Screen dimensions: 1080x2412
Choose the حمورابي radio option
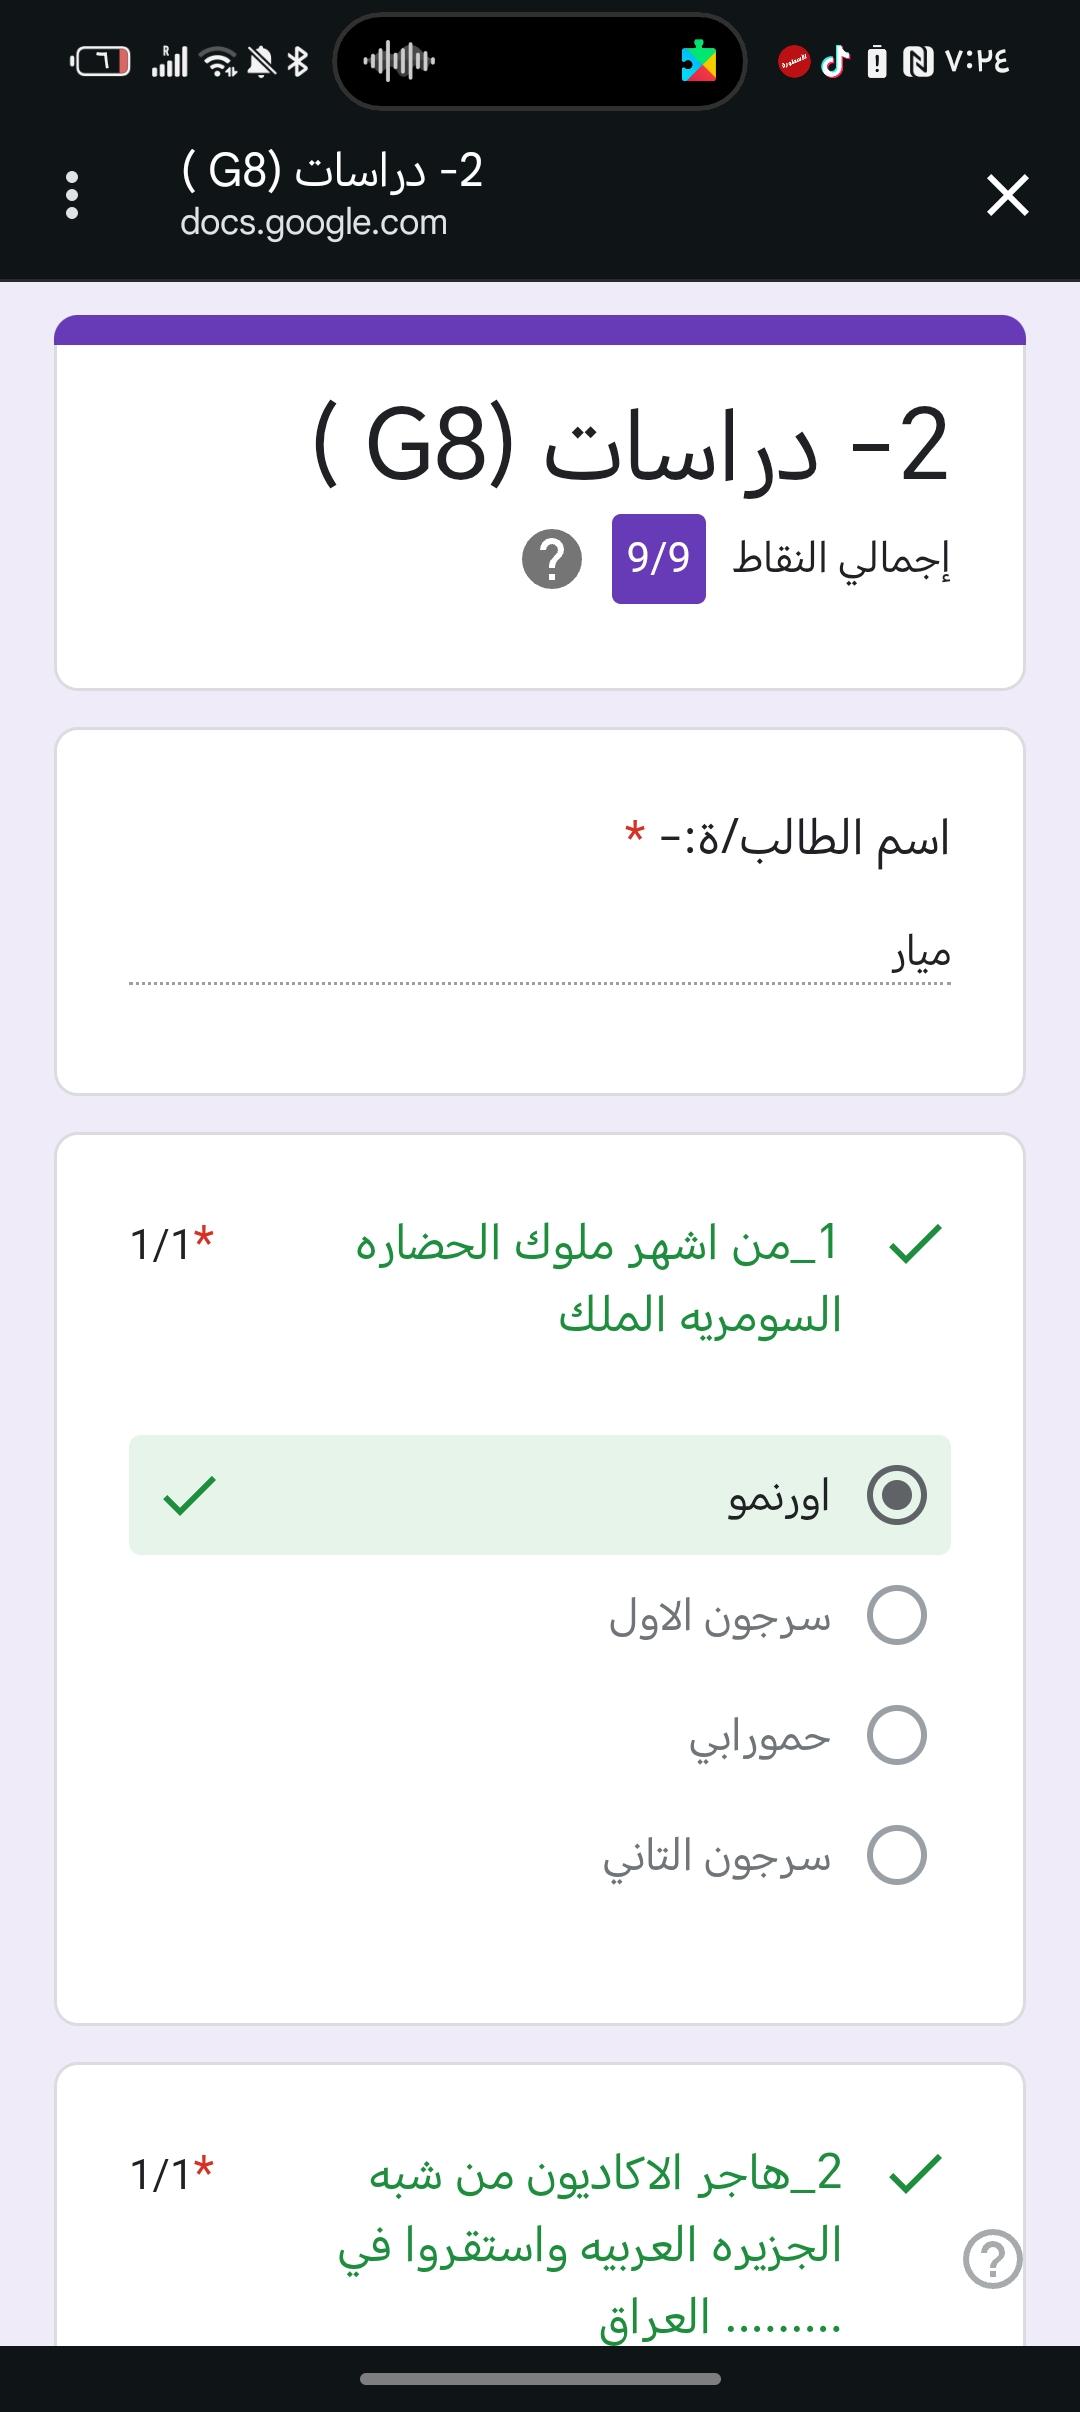point(896,1735)
